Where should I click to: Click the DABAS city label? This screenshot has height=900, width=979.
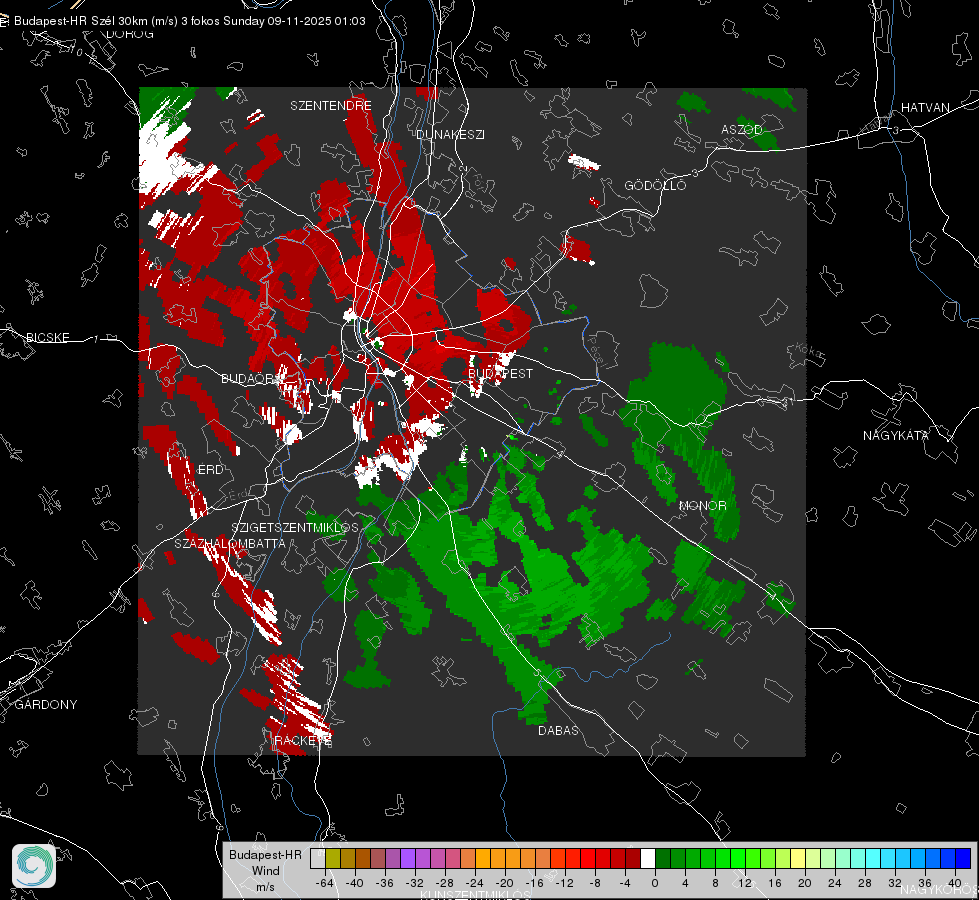pyautogui.click(x=558, y=731)
